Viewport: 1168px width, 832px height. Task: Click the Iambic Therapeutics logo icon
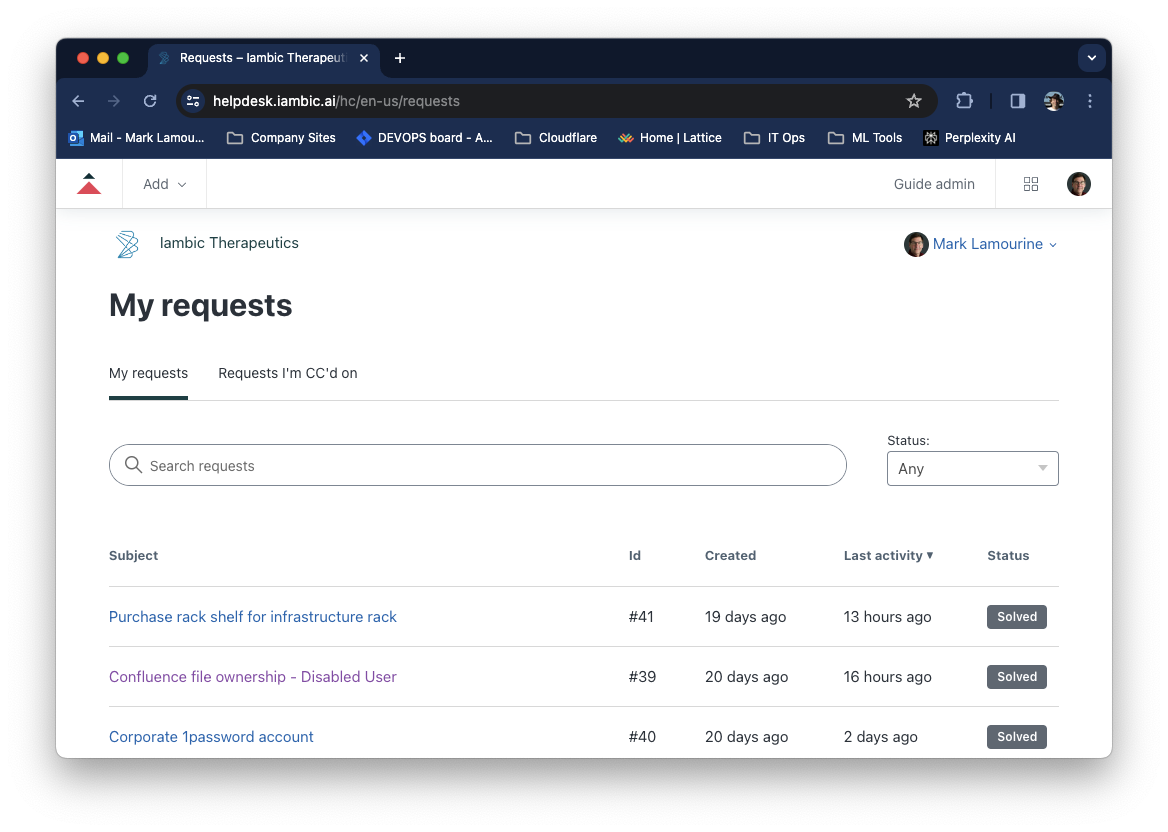pyautogui.click(x=127, y=244)
